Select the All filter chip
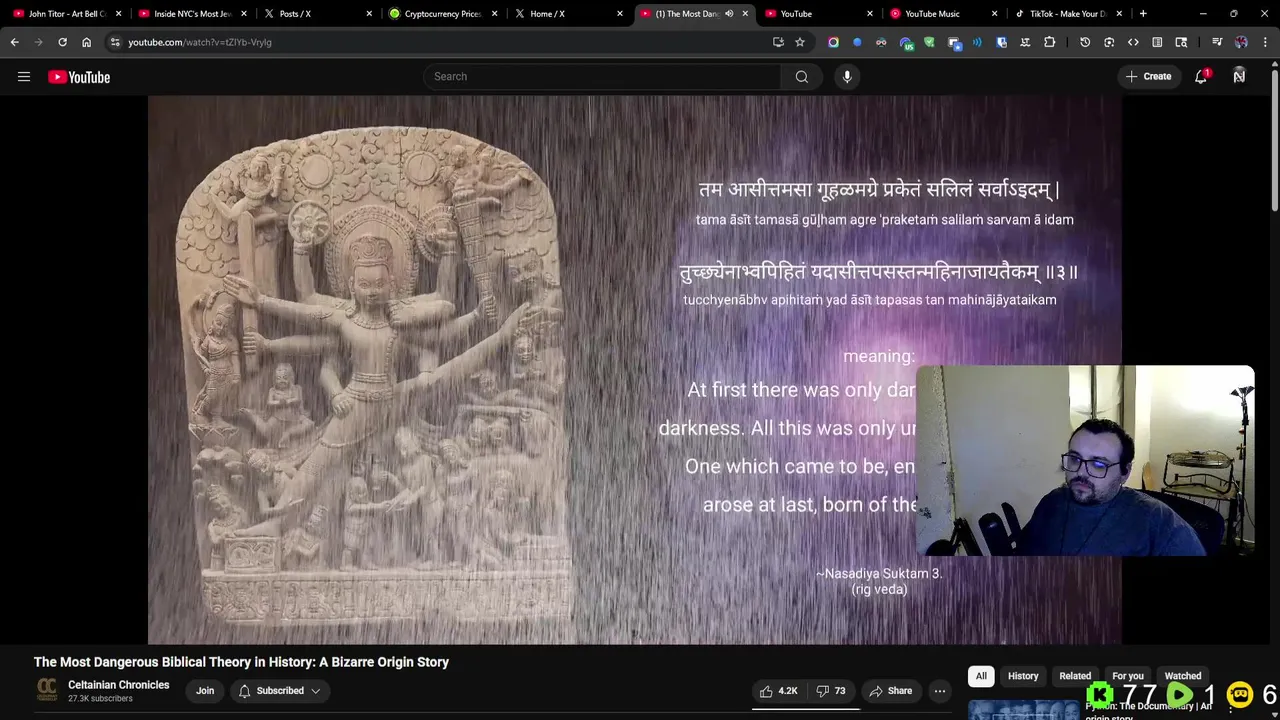The image size is (1280, 720). tap(981, 676)
